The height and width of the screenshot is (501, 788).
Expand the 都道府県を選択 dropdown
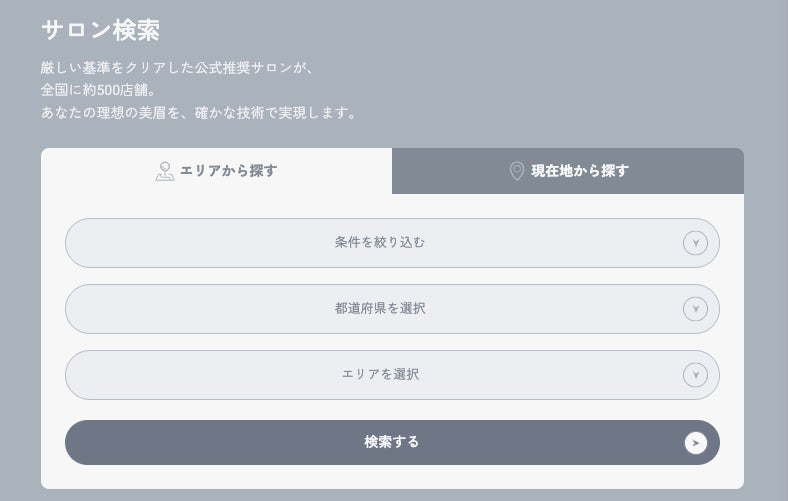point(380,309)
